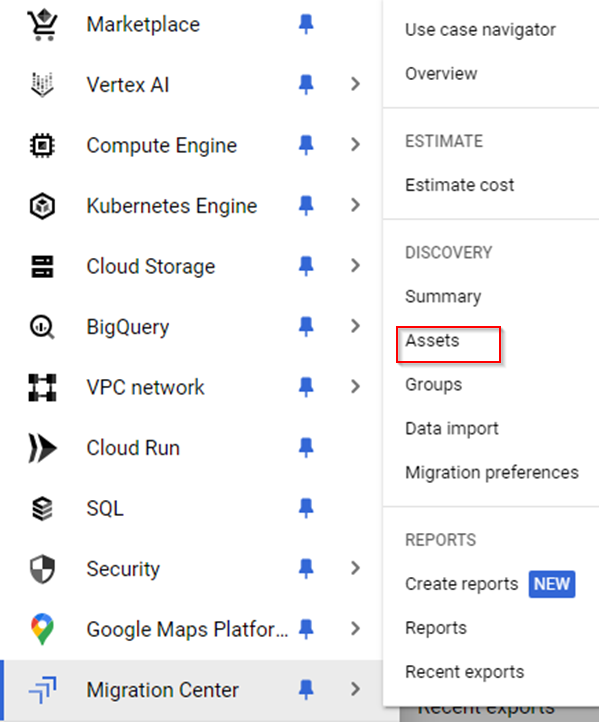Screen dimensions: 599x722
Task: Click the Cloud Storage icon
Action: click(x=42, y=267)
